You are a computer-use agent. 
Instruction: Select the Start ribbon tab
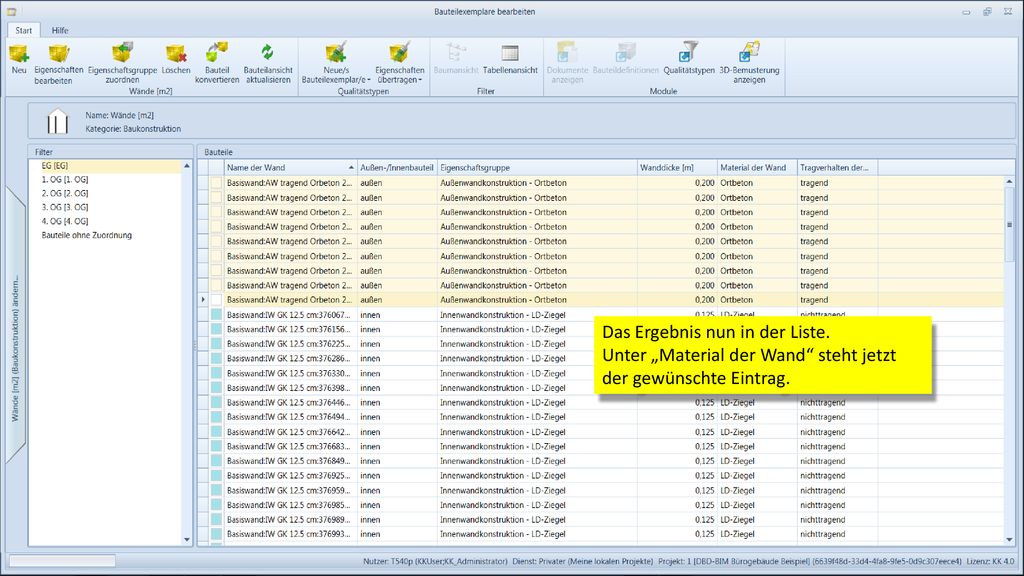24,31
